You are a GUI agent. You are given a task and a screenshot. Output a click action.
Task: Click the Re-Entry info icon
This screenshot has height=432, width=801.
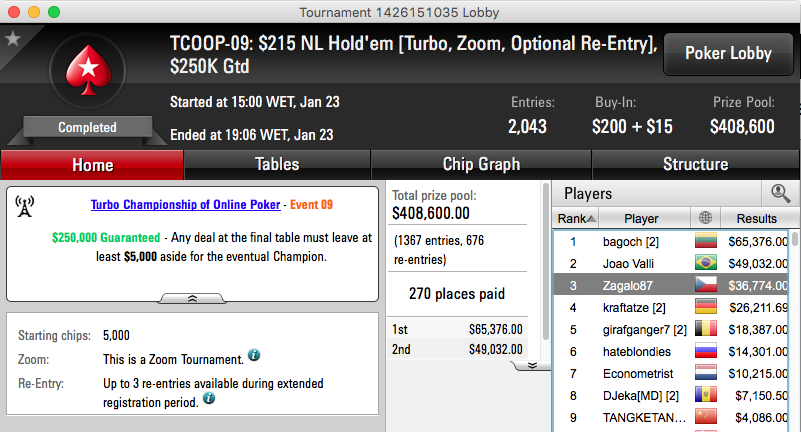coord(209,398)
